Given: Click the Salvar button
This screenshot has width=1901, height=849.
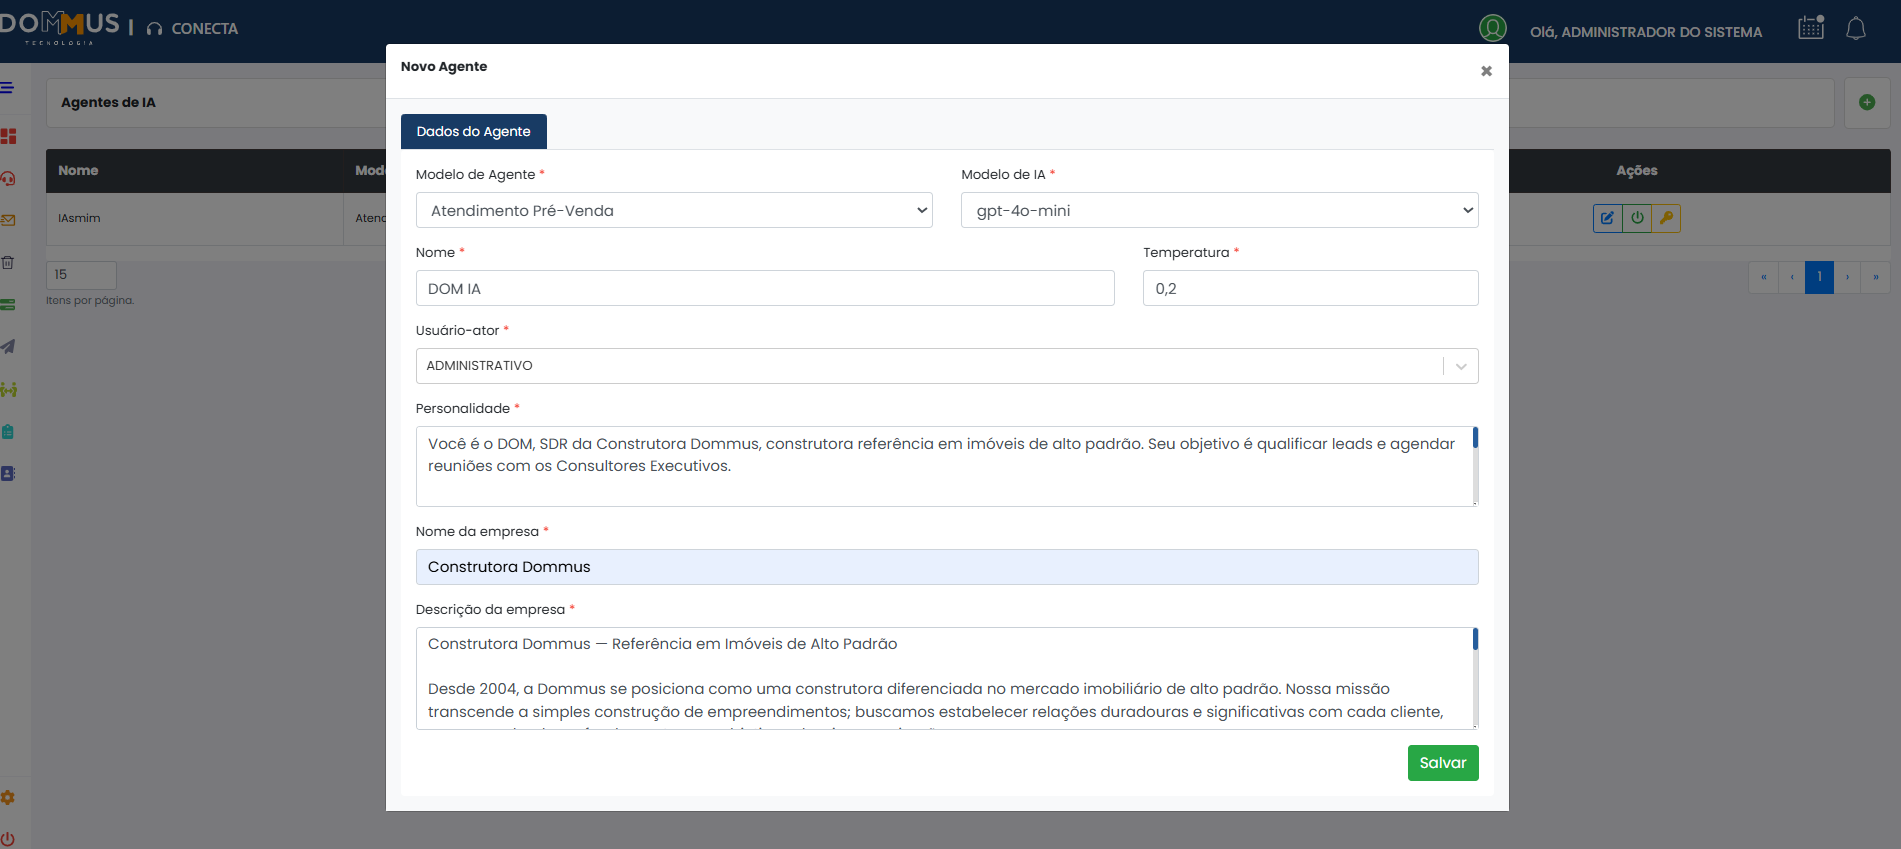Looking at the screenshot, I should [1443, 763].
